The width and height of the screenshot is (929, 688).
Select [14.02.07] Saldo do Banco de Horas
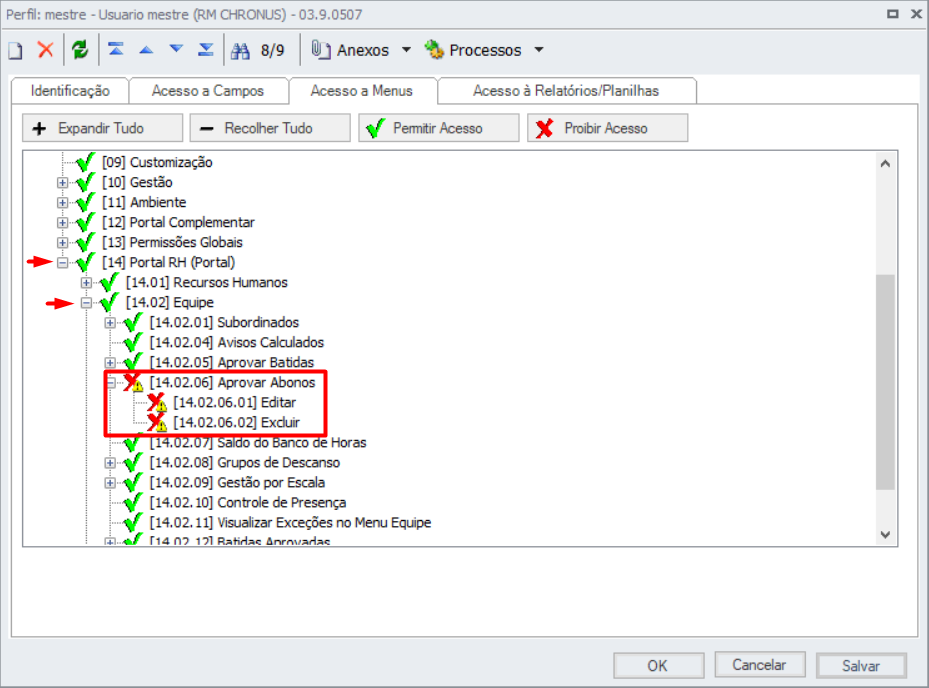point(258,443)
